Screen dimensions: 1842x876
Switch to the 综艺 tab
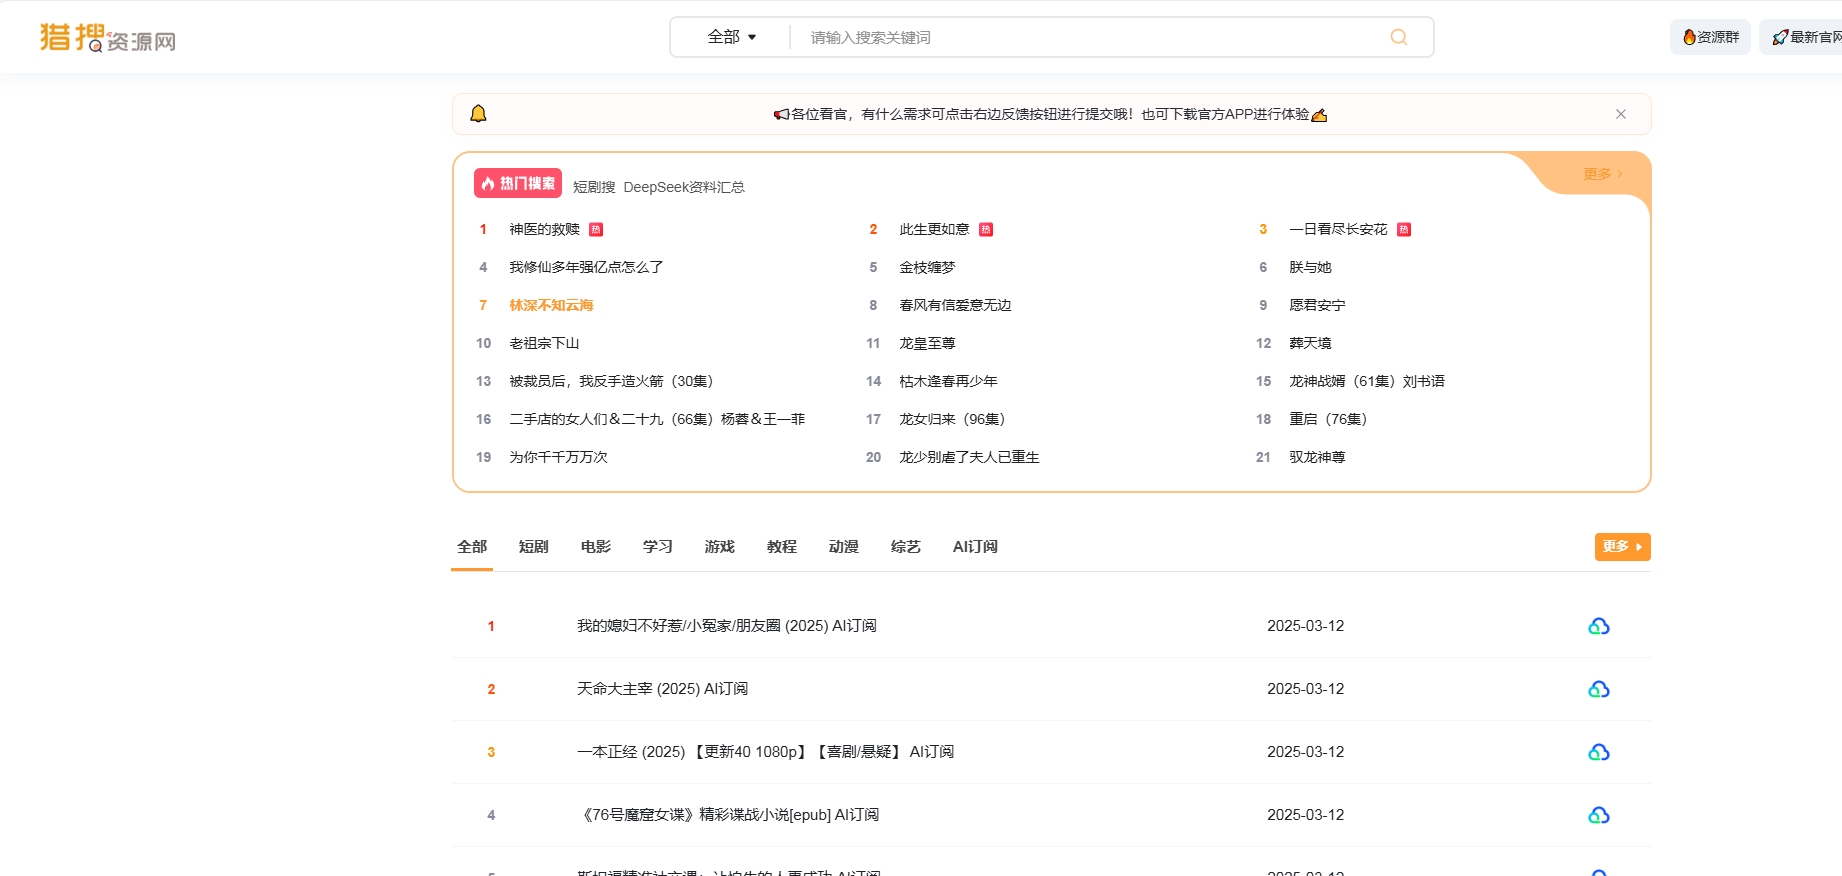(906, 547)
